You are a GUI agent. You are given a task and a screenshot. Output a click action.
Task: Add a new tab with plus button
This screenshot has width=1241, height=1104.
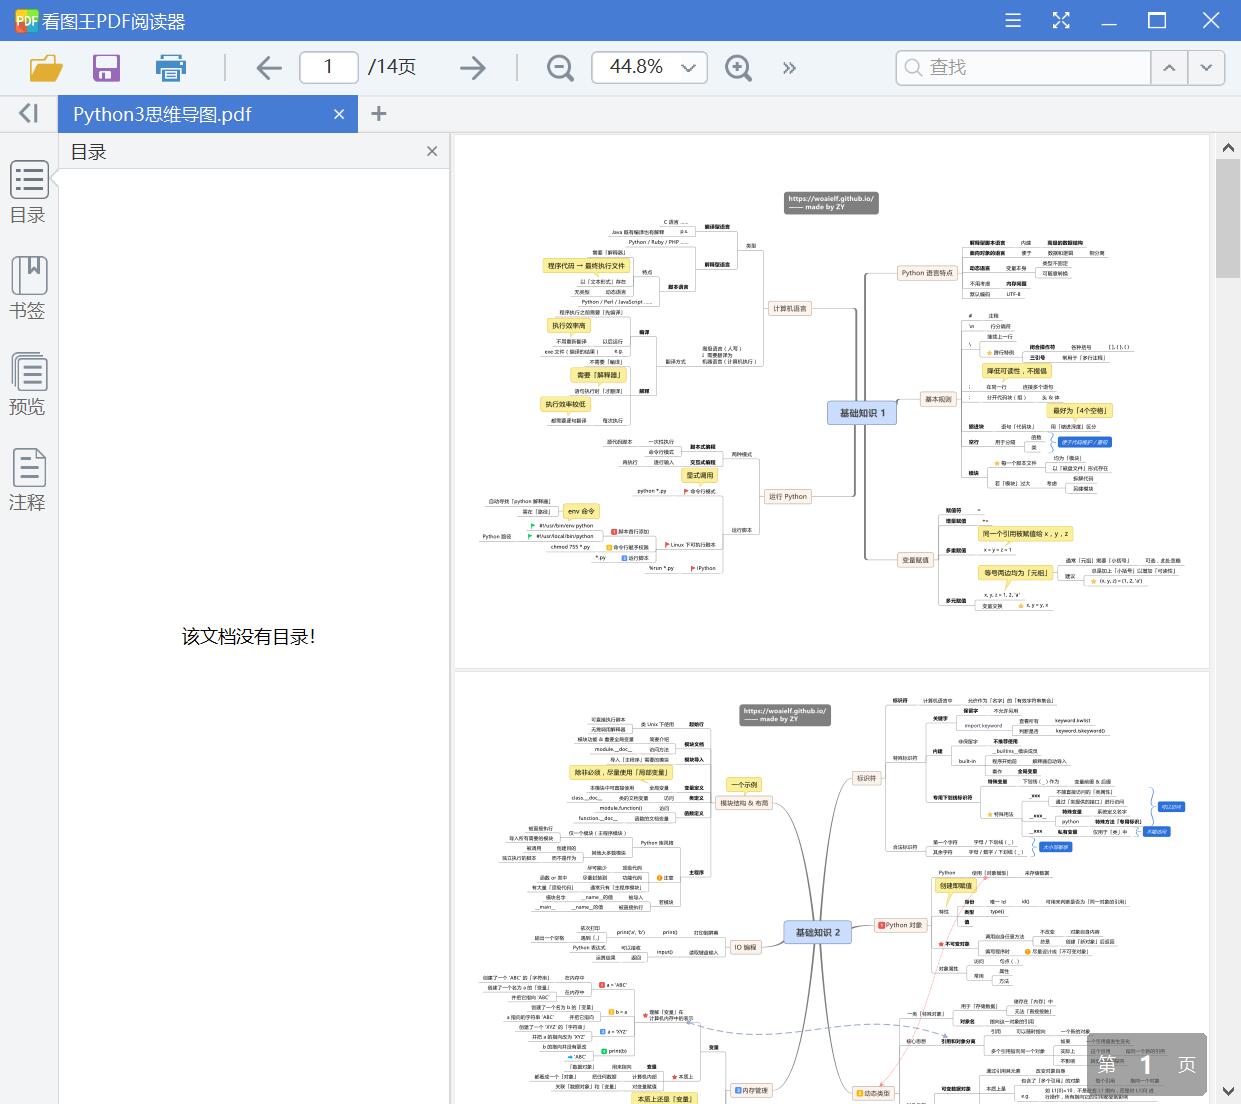click(x=378, y=114)
